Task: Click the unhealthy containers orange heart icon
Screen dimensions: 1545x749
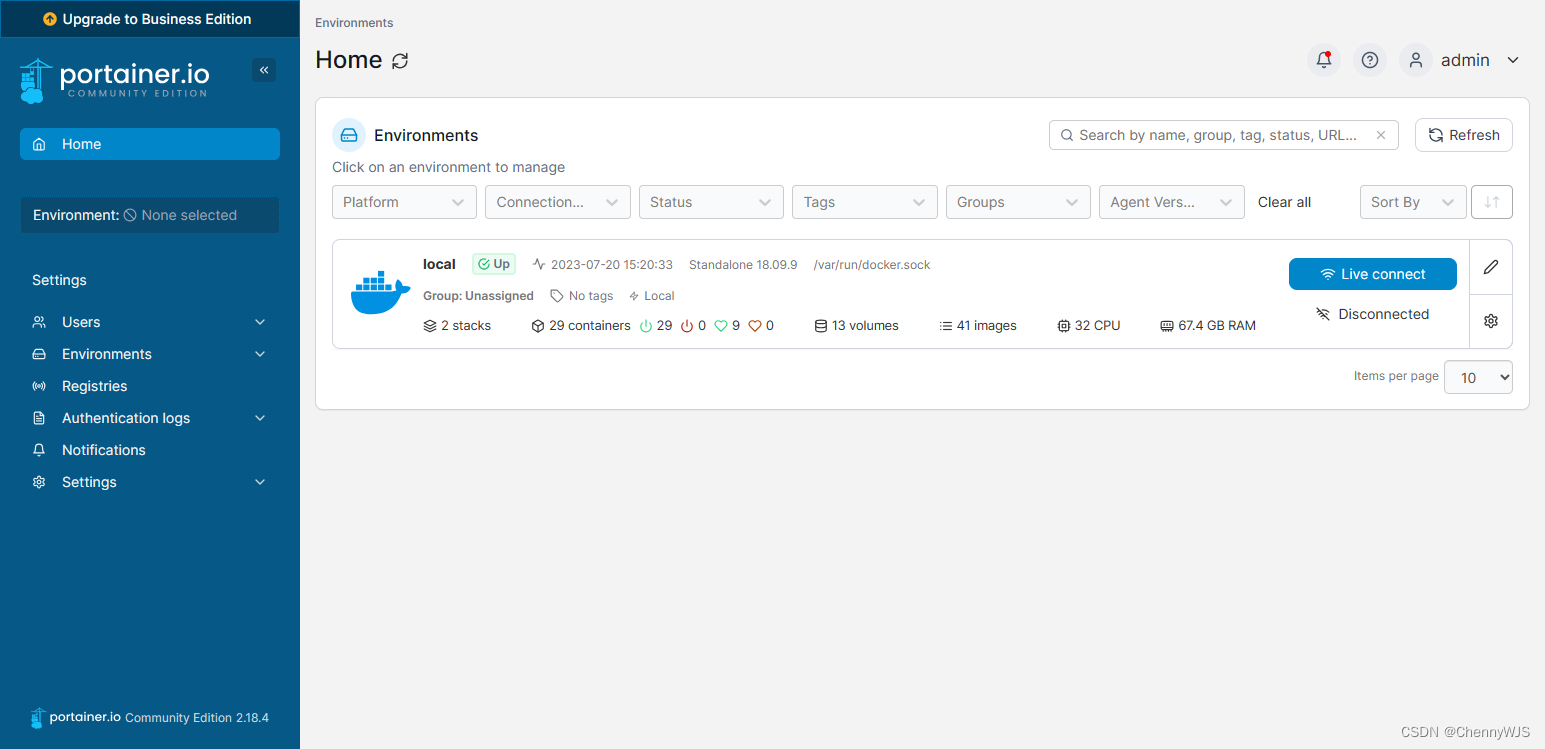Action: tap(755, 326)
